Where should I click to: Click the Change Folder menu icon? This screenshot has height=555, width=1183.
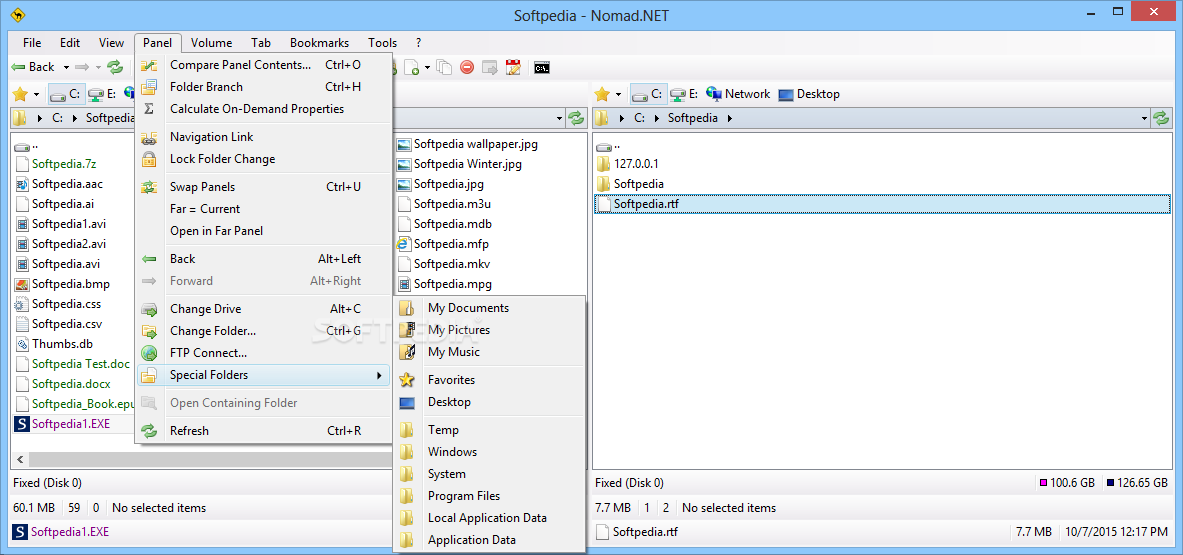[149, 331]
